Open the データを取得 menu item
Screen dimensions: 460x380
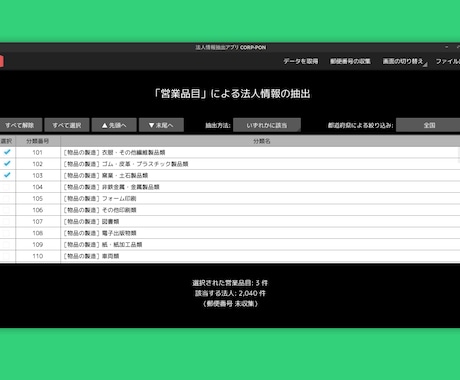pos(301,61)
